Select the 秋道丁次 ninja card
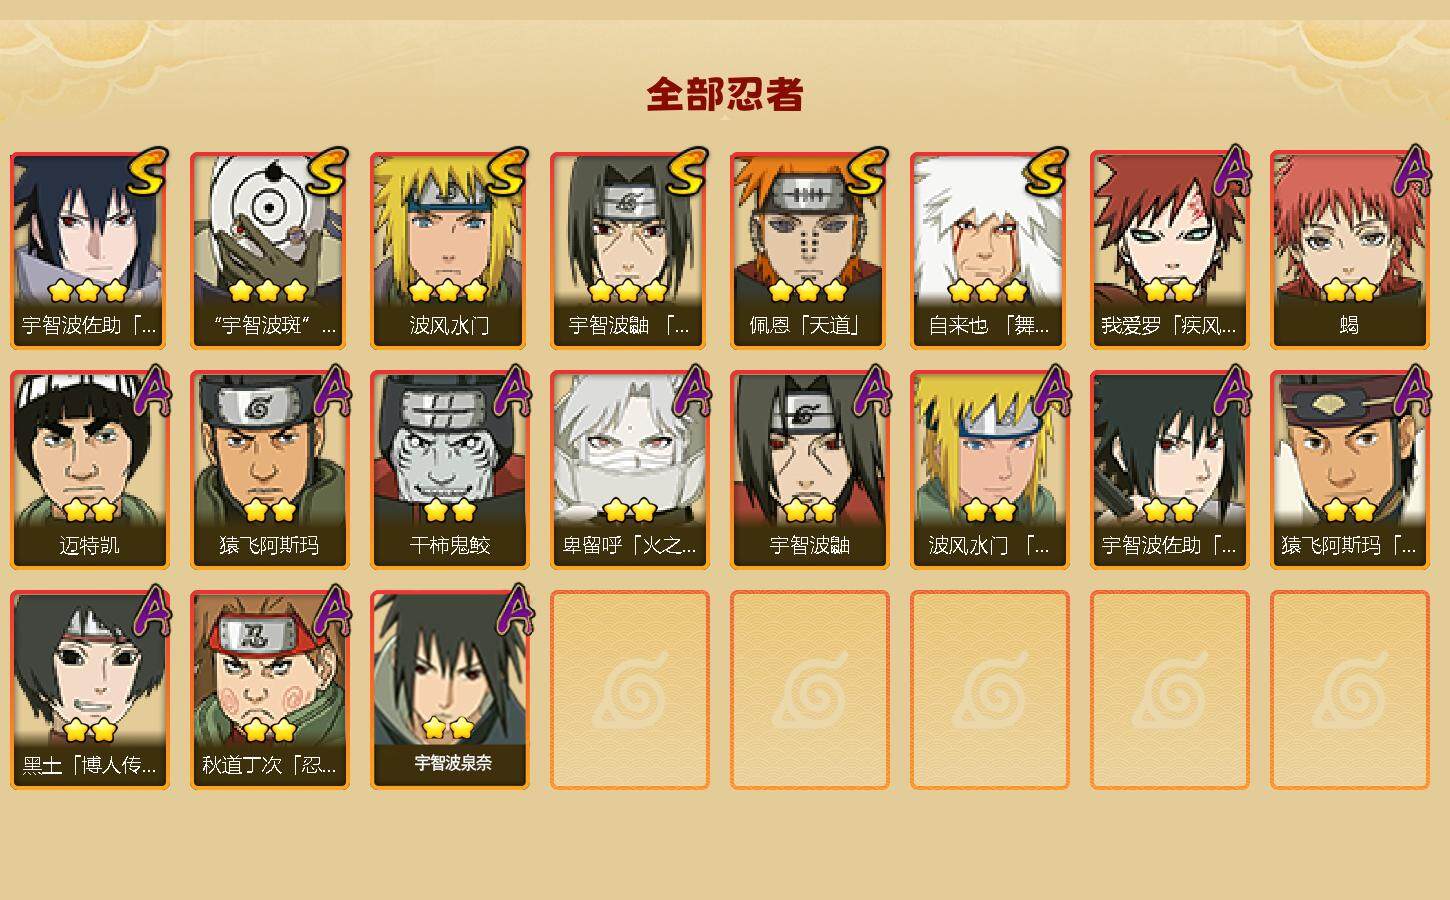This screenshot has height=900, width=1450. pyautogui.click(x=269, y=690)
